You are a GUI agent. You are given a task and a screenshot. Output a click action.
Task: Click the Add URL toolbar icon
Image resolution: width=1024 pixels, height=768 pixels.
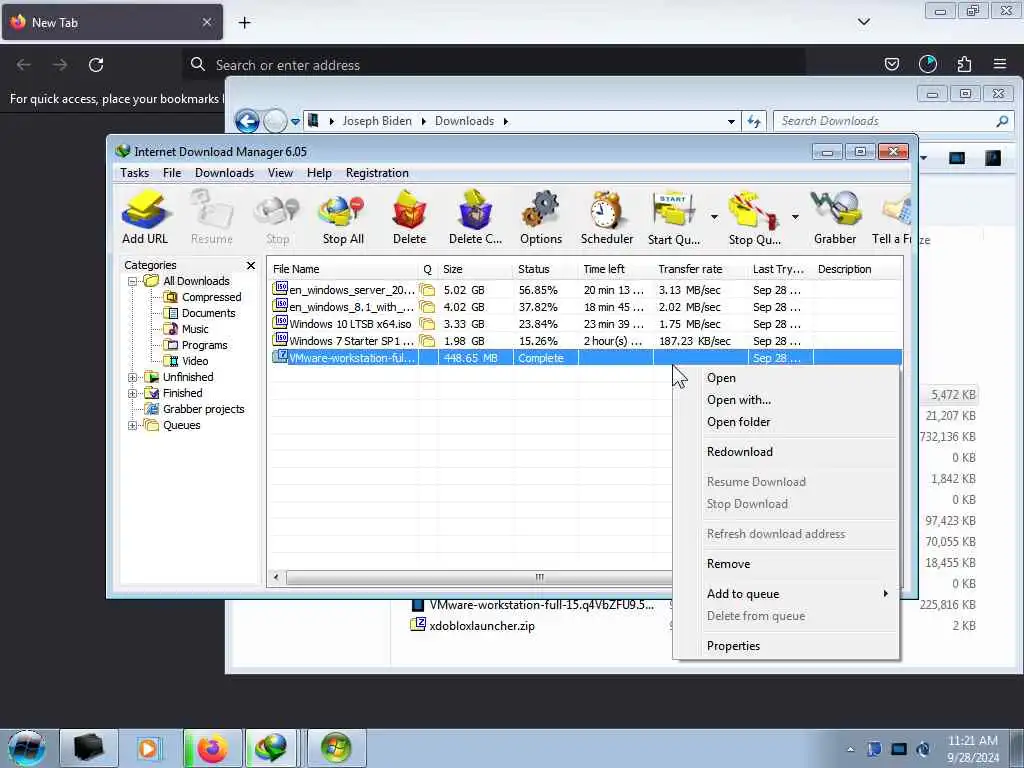(145, 217)
